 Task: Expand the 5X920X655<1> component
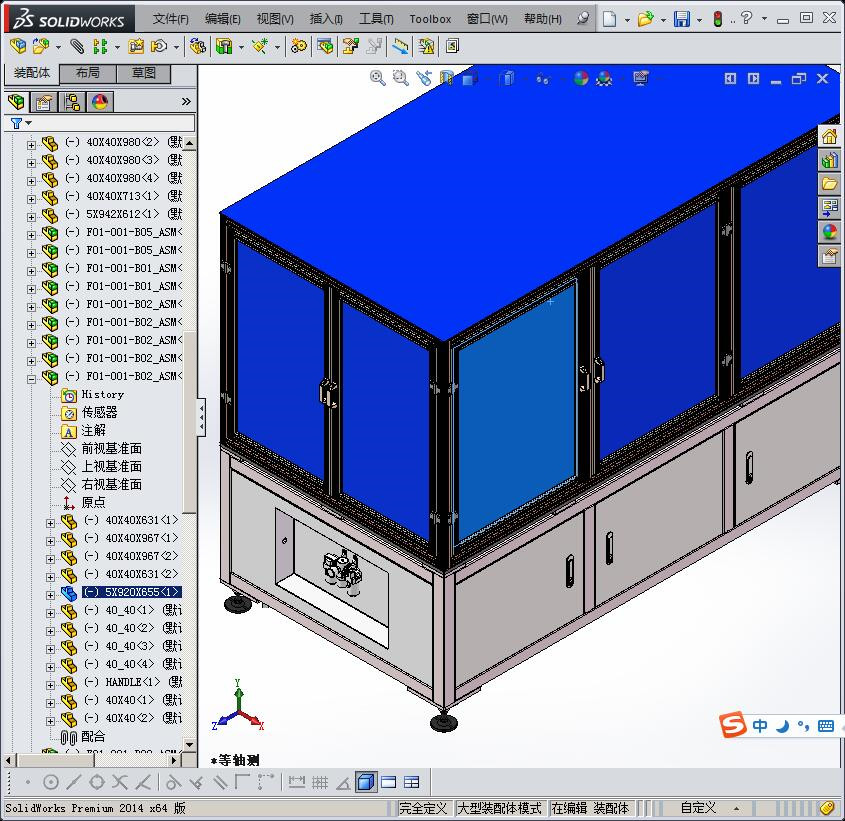(x=50, y=595)
